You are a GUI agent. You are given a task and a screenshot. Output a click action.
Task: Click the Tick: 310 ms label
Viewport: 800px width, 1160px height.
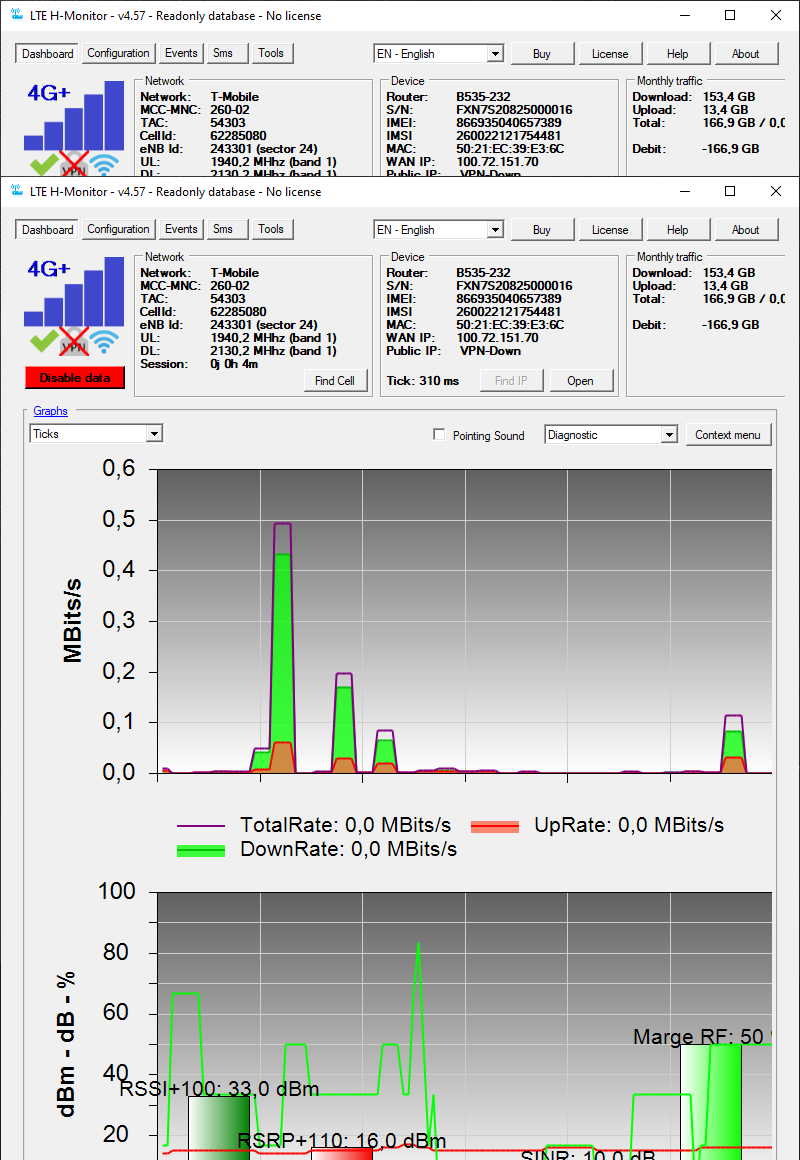click(x=423, y=381)
